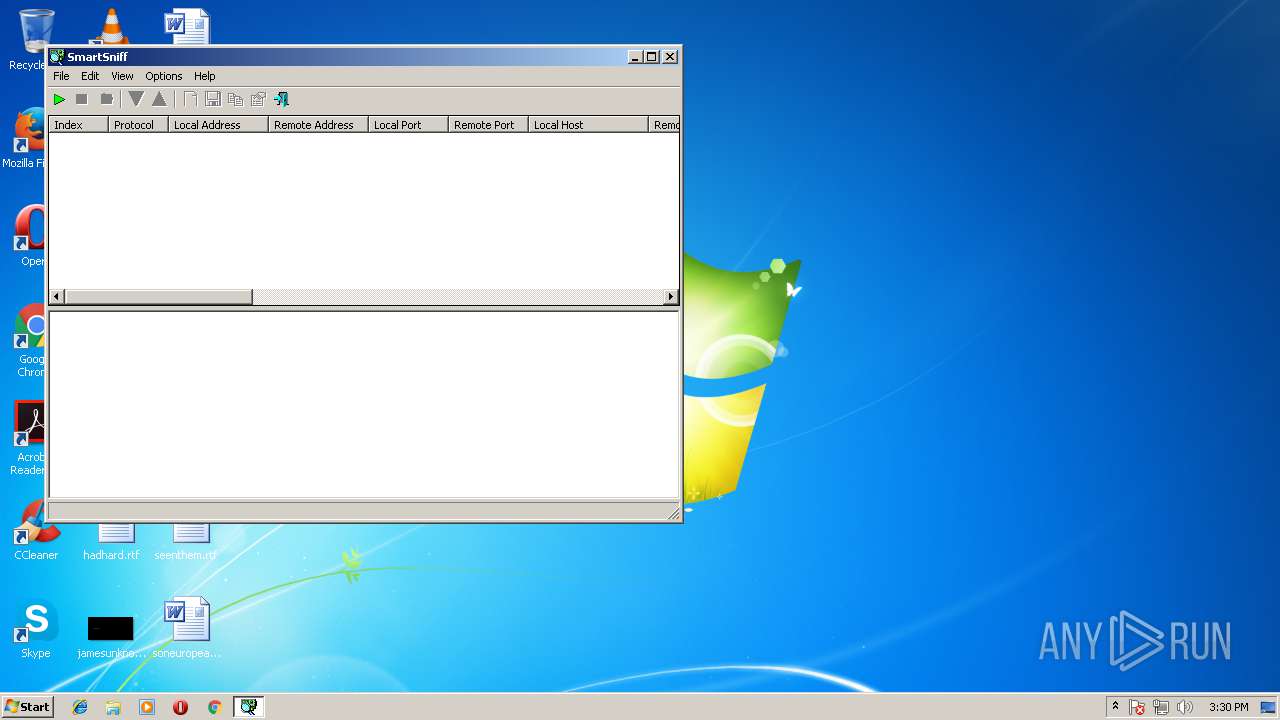Viewport: 1280px width, 720px height.
Task: Close the SmartSniff window
Action: click(x=670, y=57)
